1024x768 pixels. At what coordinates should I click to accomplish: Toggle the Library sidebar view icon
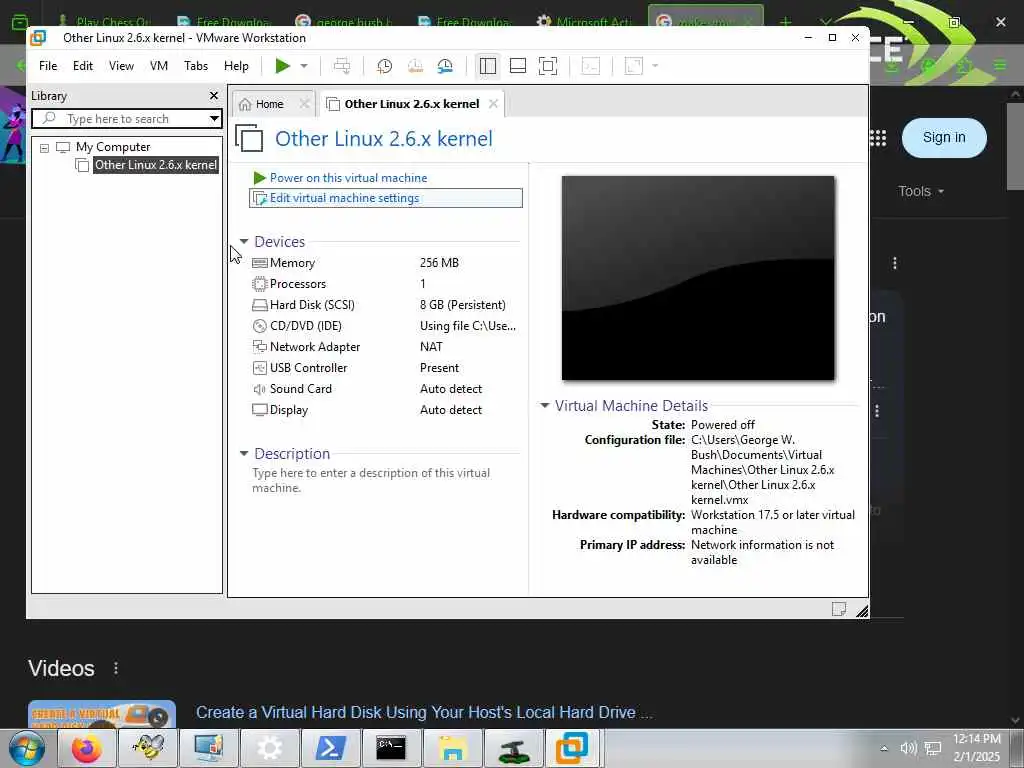[x=488, y=66]
